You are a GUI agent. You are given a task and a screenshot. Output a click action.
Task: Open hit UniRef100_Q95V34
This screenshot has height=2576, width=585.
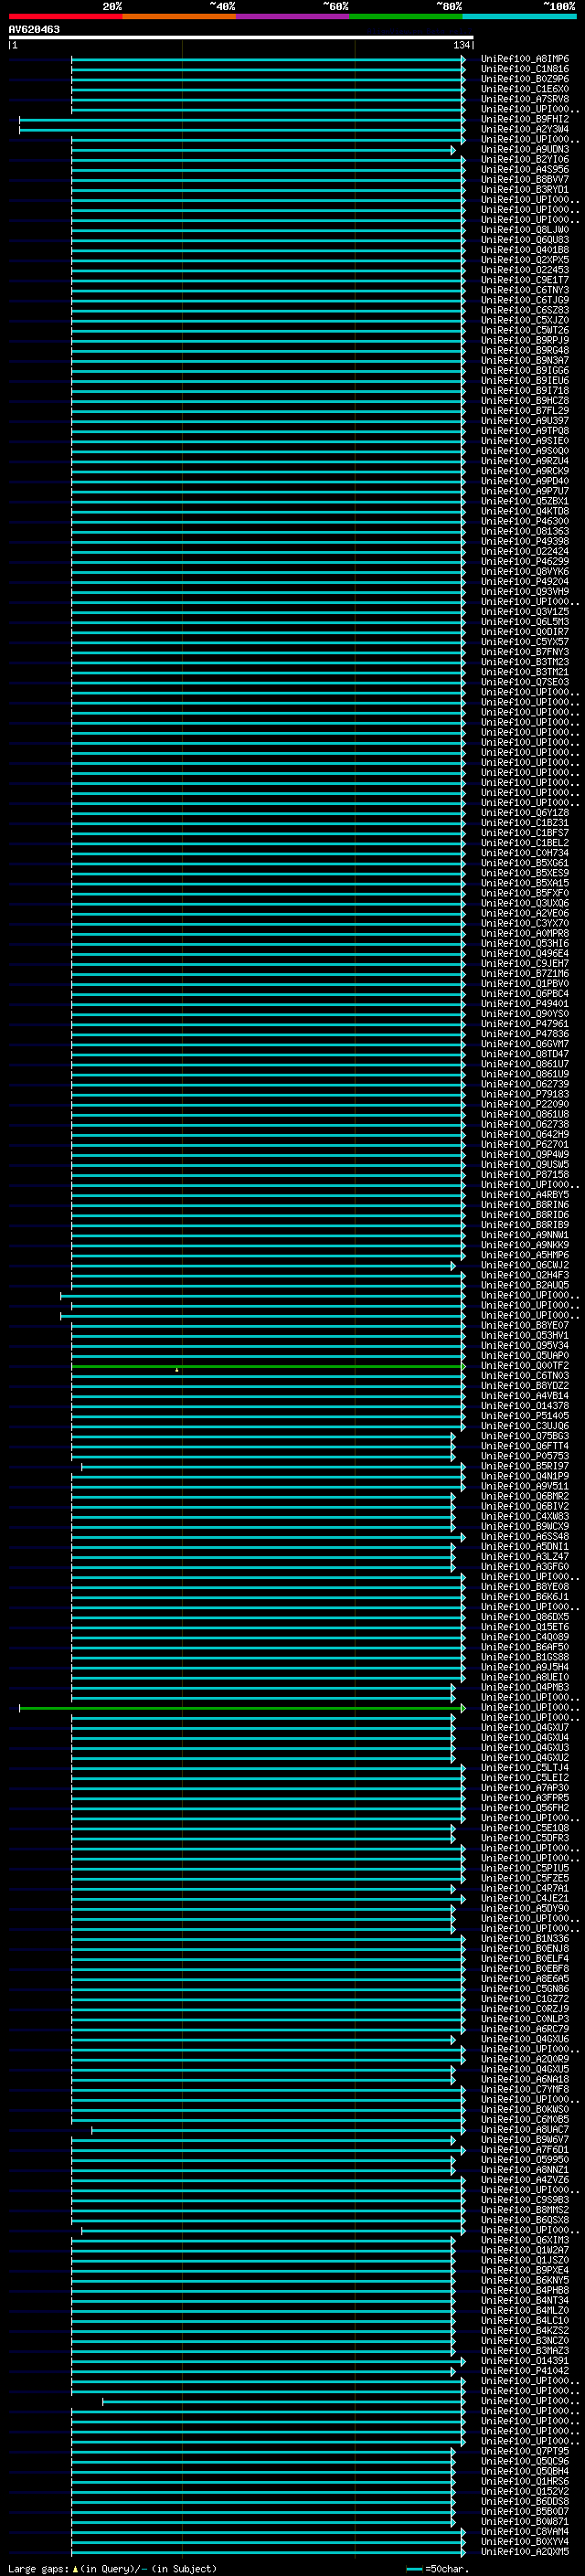(x=525, y=1345)
